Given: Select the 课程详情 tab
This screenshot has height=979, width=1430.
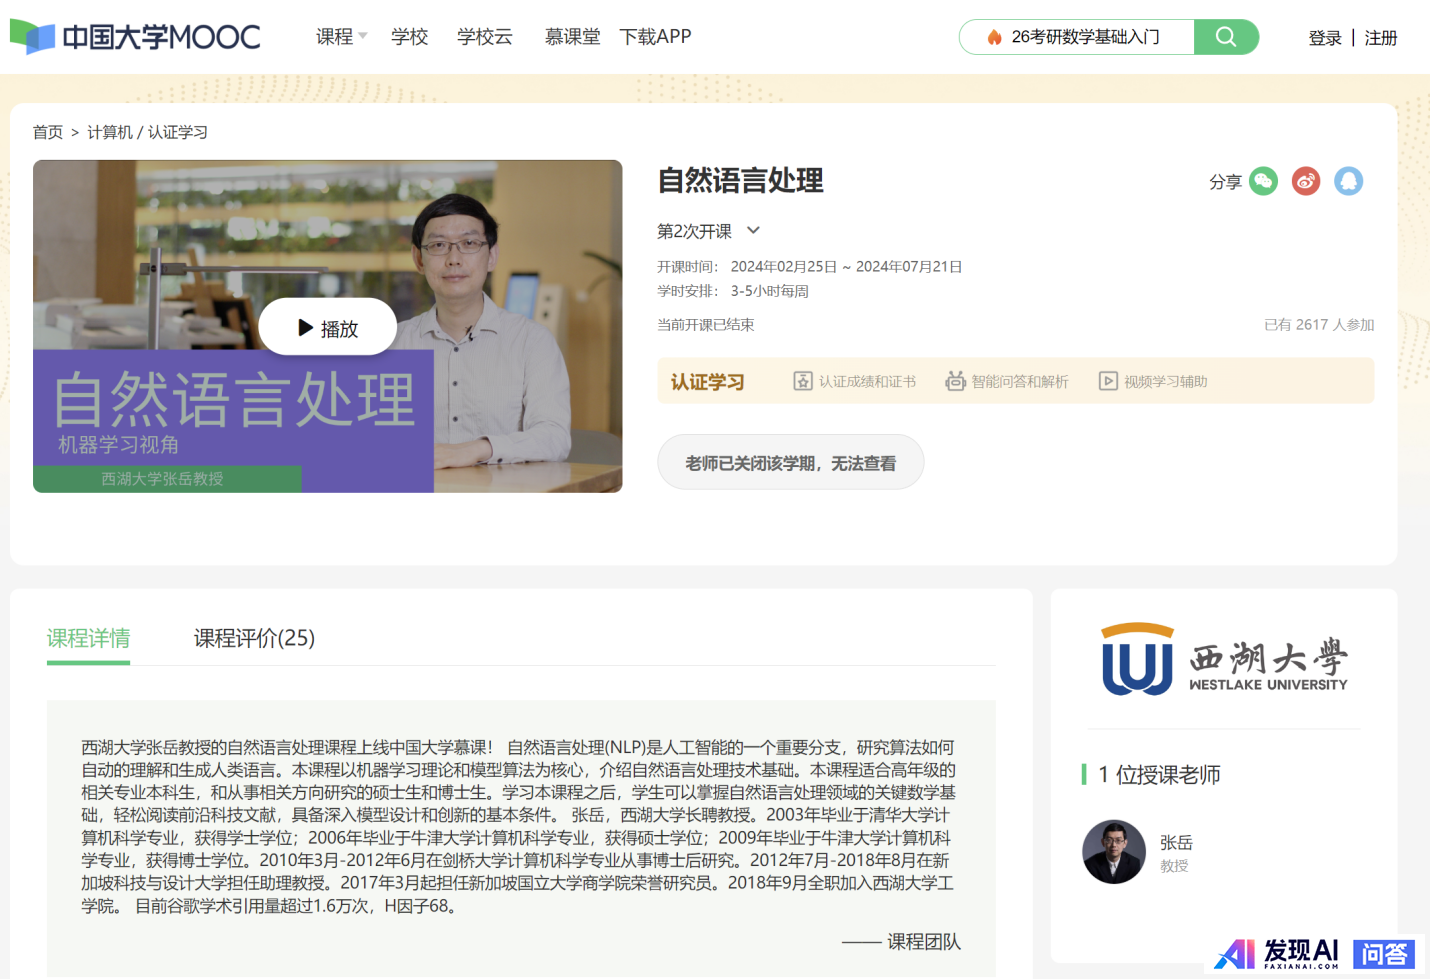Looking at the screenshot, I should pyautogui.click(x=88, y=638).
